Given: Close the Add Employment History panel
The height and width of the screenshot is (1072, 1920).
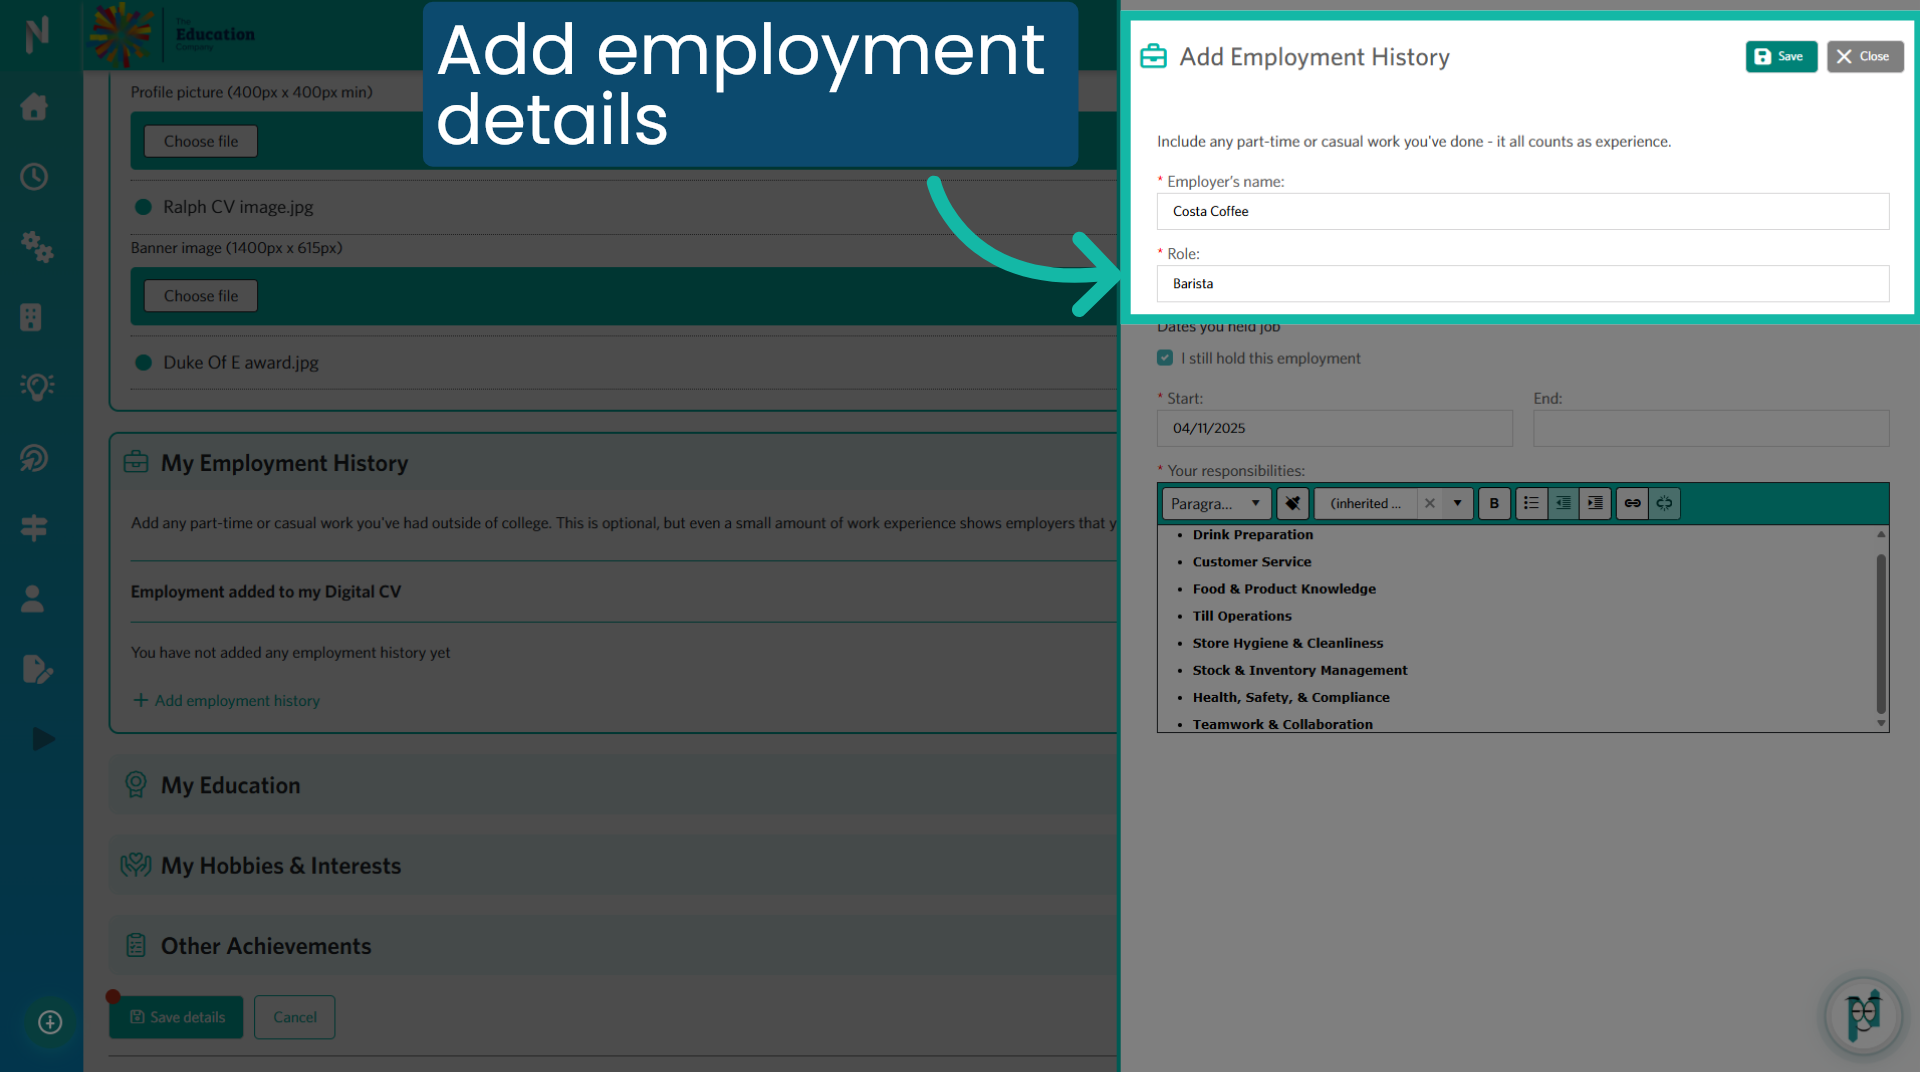Looking at the screenshot, I should tap(1864, 56).
